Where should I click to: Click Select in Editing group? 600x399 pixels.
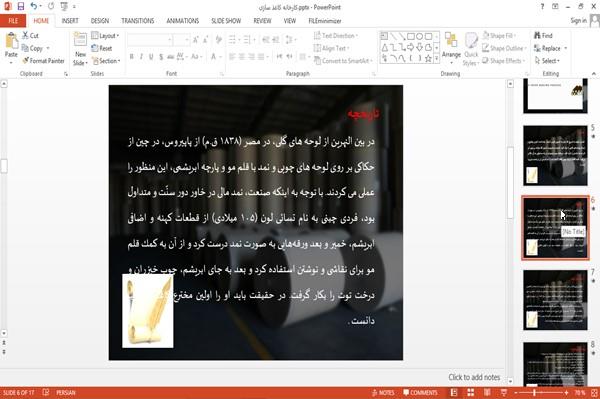point(546,61)
